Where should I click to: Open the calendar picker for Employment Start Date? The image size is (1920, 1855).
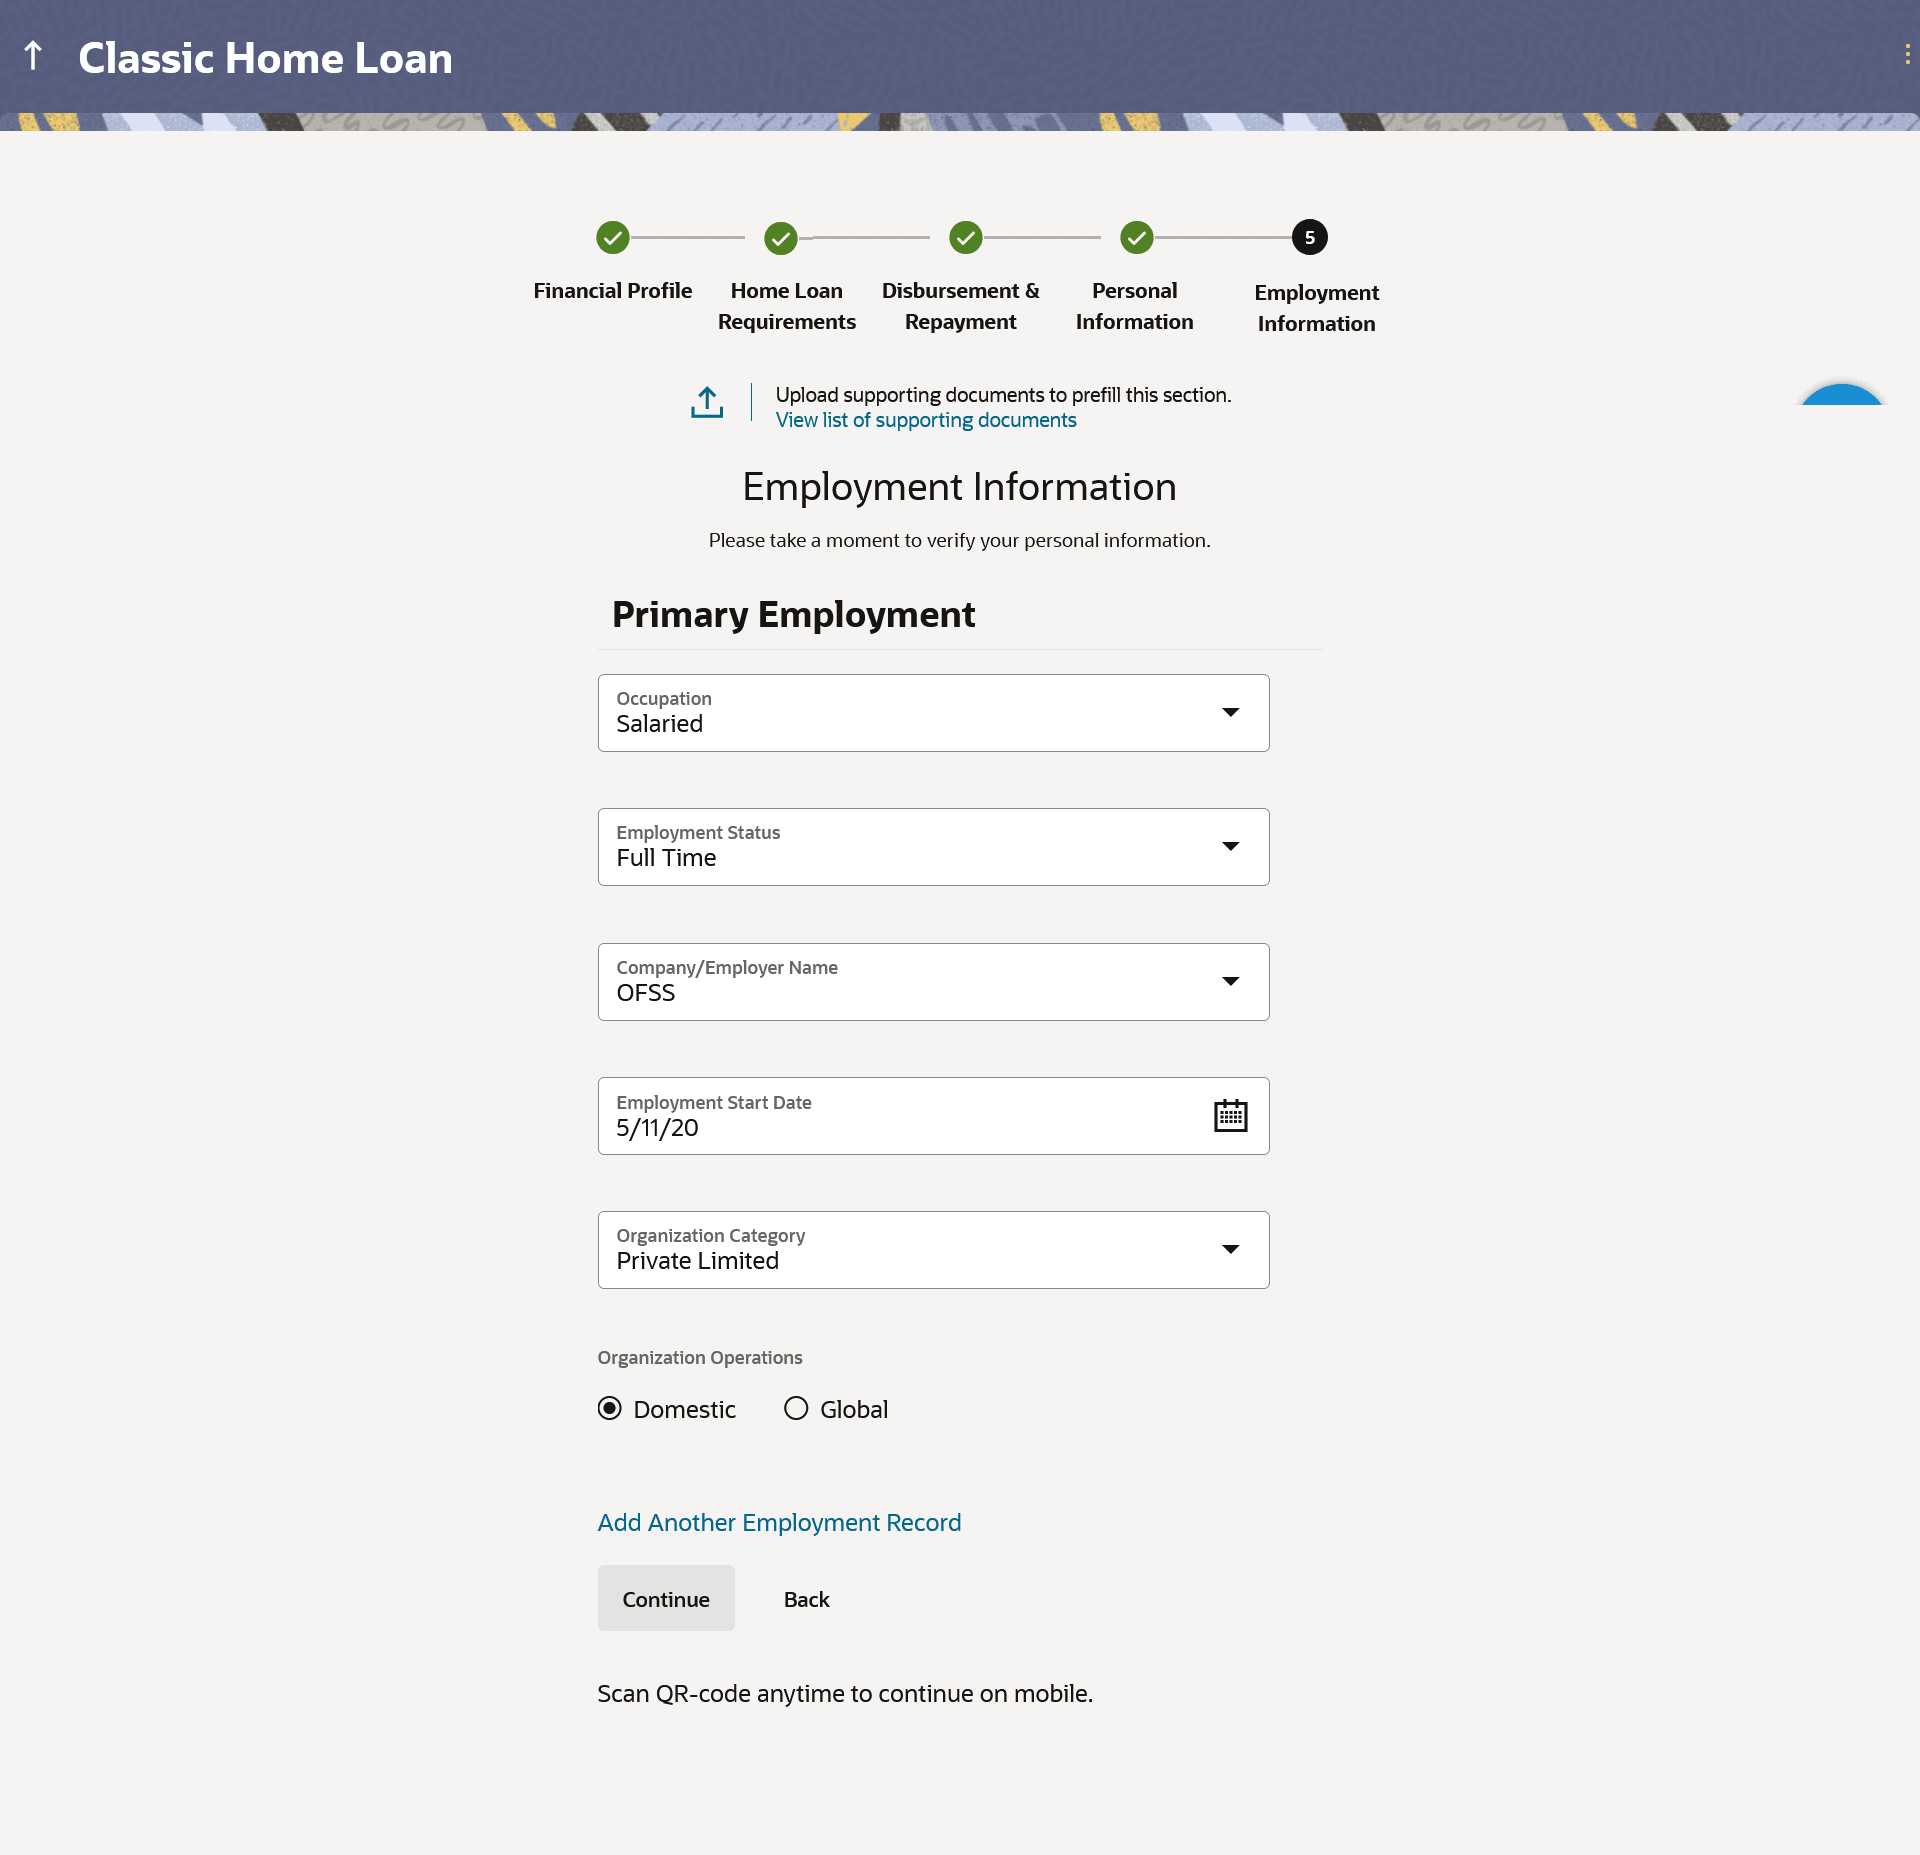click(1230, 1116)
